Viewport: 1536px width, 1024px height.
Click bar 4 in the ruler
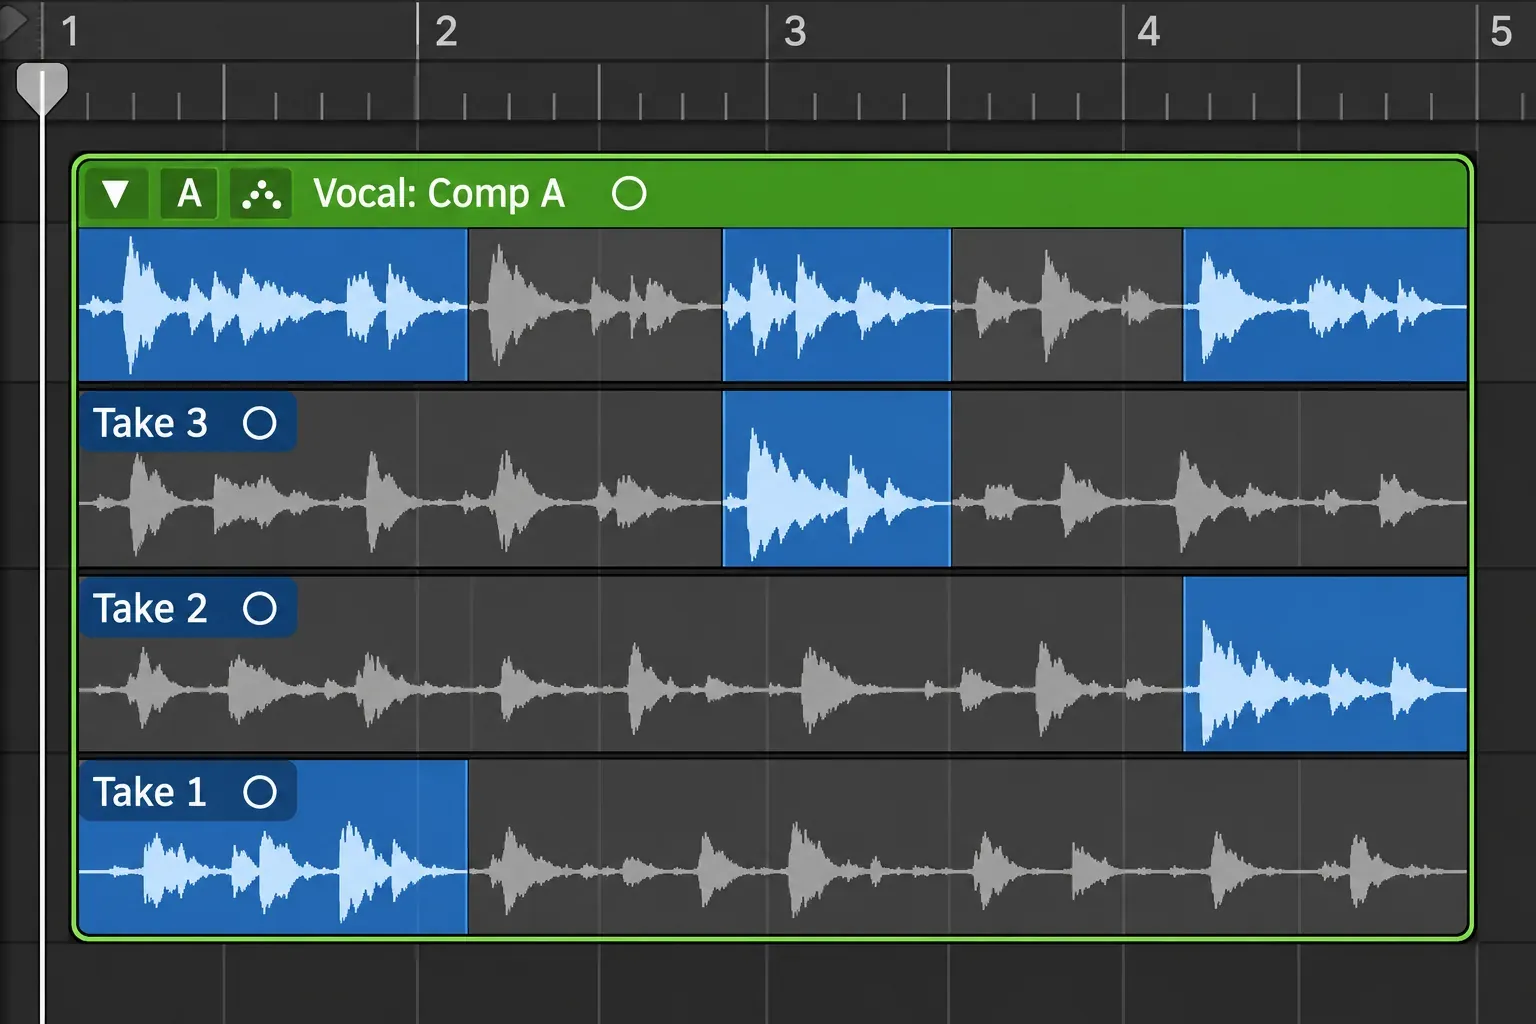point(1149,31)
